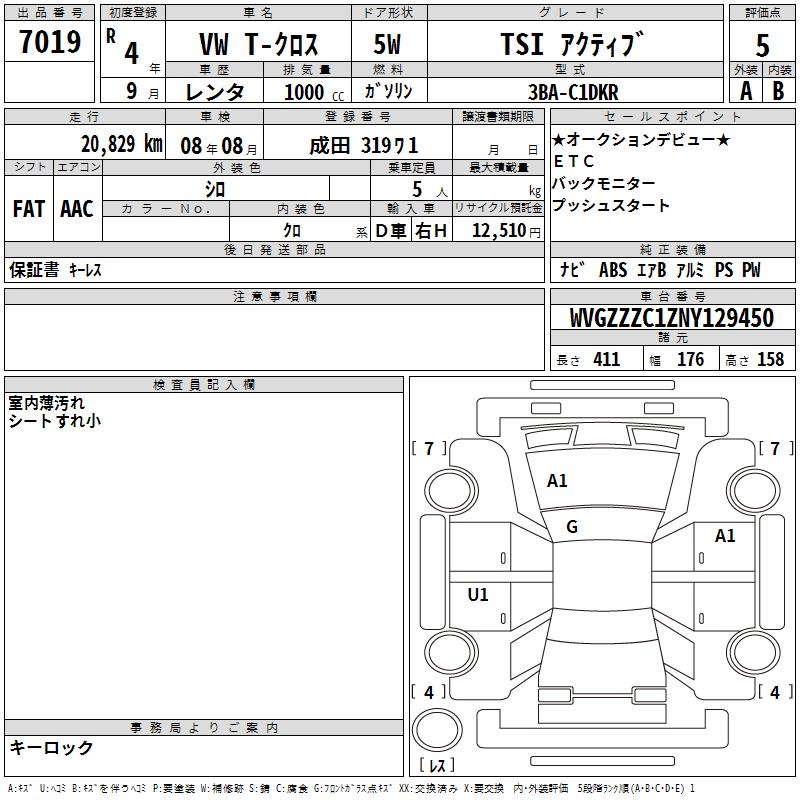
Task: Select chassis number WVGZZZC1ZNY129450
Action: (672, 318)
